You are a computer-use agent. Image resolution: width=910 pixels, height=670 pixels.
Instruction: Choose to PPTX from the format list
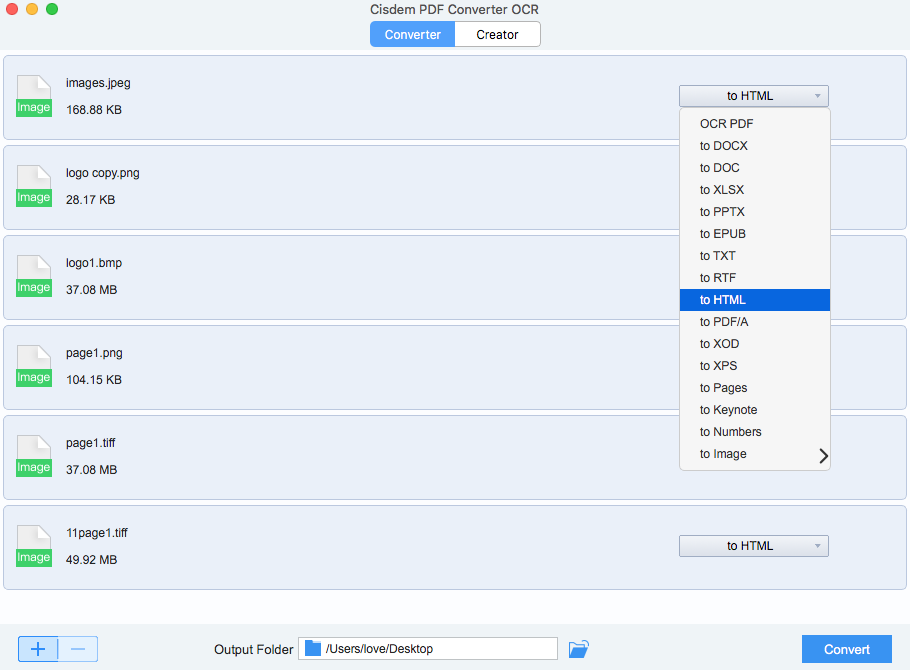pos(754,212)
